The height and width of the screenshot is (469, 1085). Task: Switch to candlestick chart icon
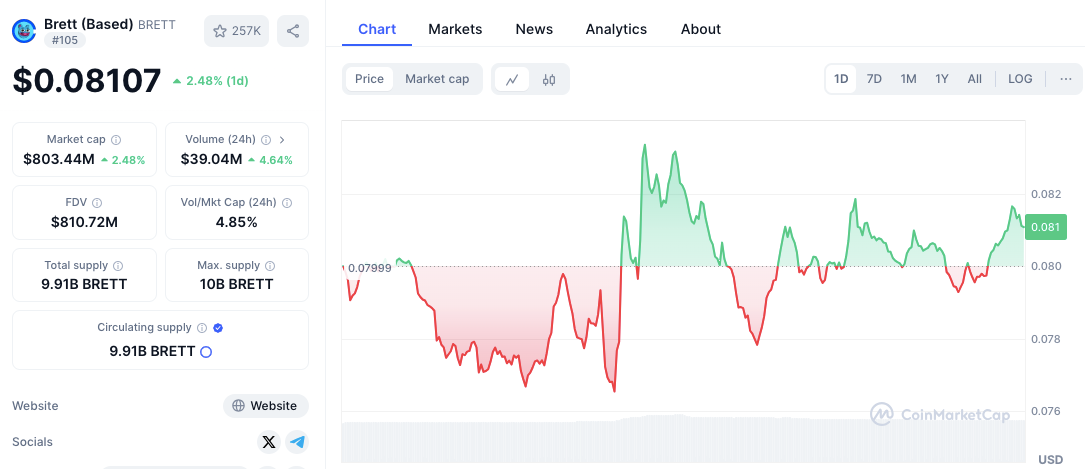[549, 80]
